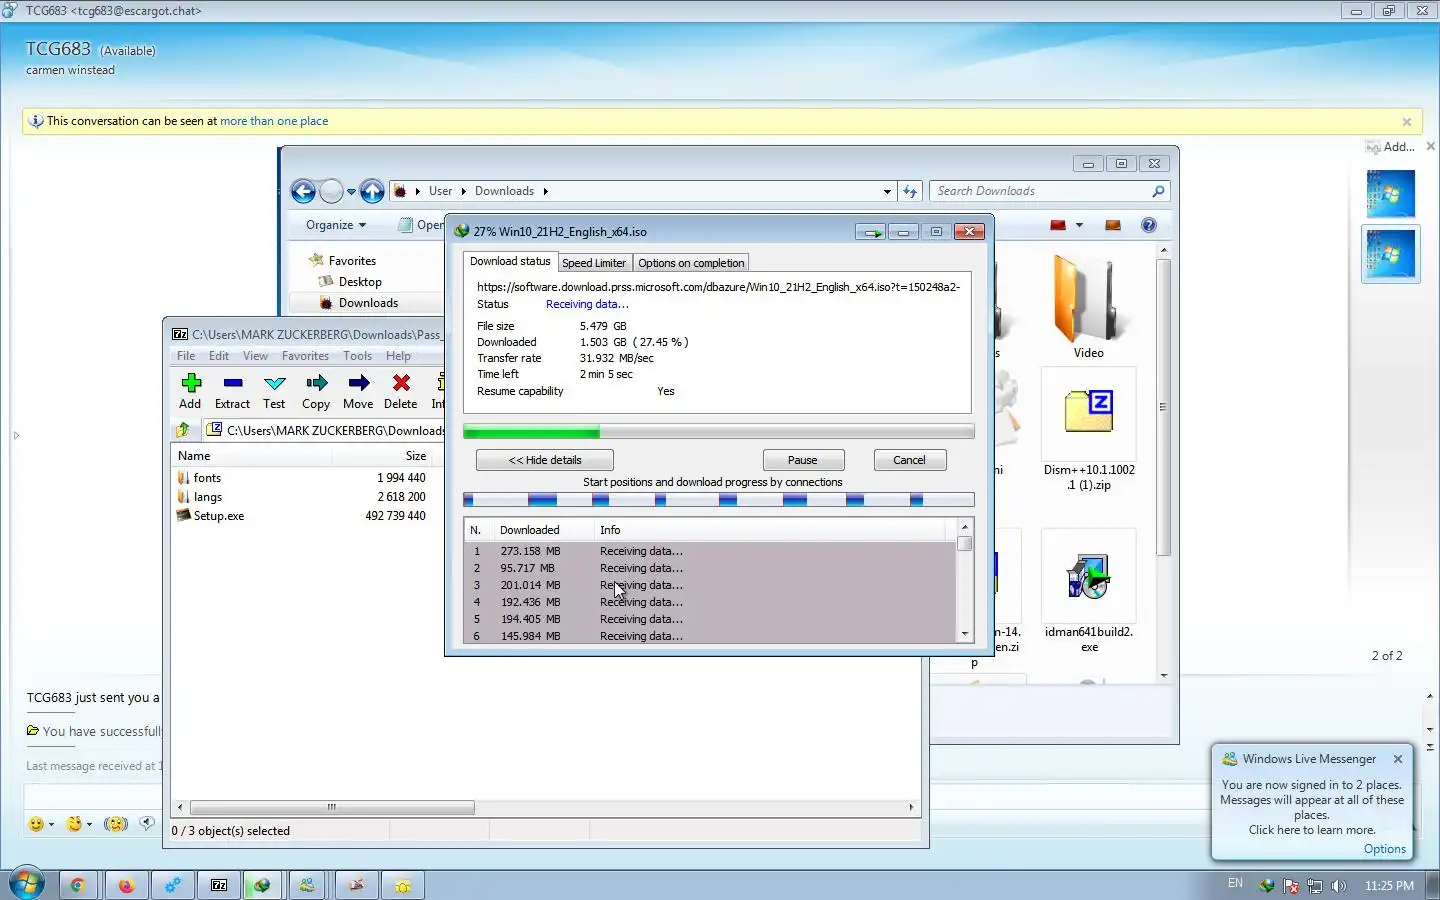
Task: Click the 7-Zip Test toolbar icon
Action: tap(274, 383)
